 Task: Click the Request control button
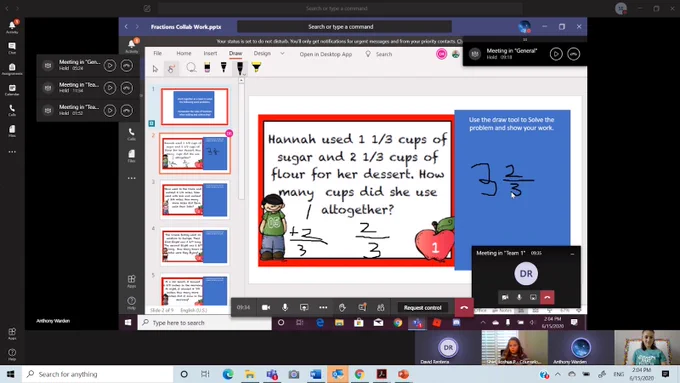coord(422,308)
